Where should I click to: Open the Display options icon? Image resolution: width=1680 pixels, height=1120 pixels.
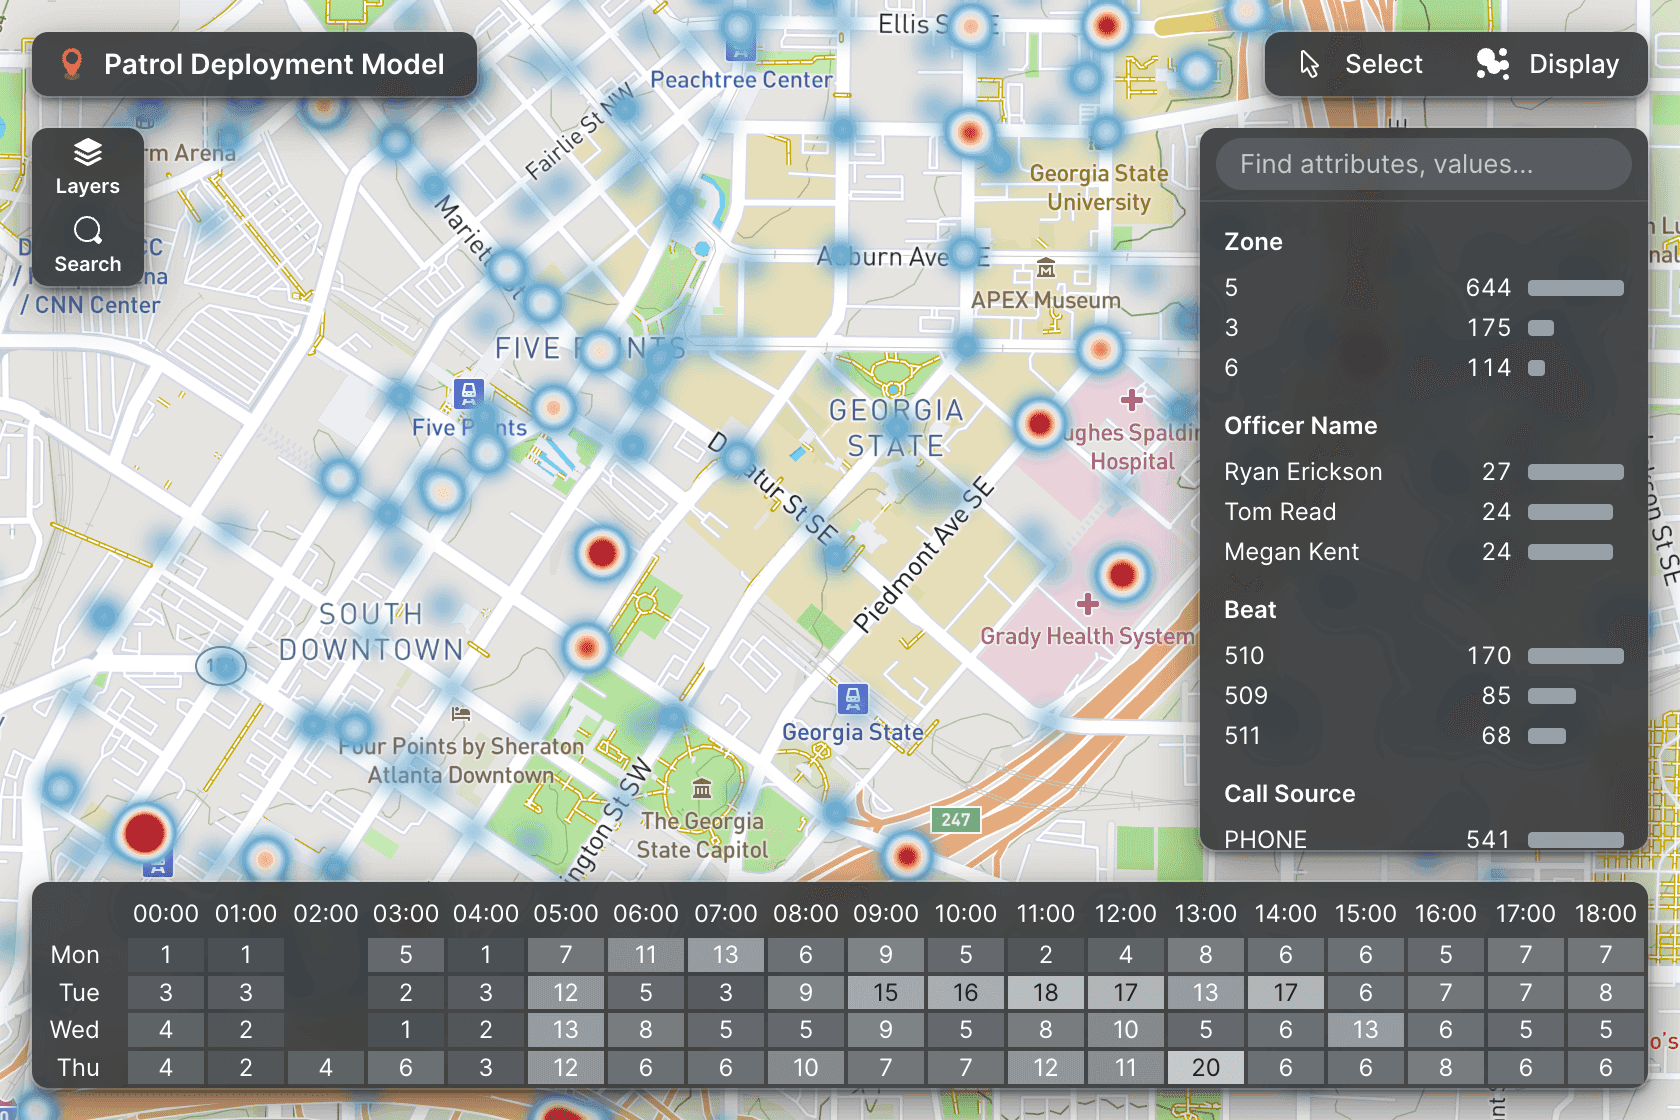tap(1492, 64)
